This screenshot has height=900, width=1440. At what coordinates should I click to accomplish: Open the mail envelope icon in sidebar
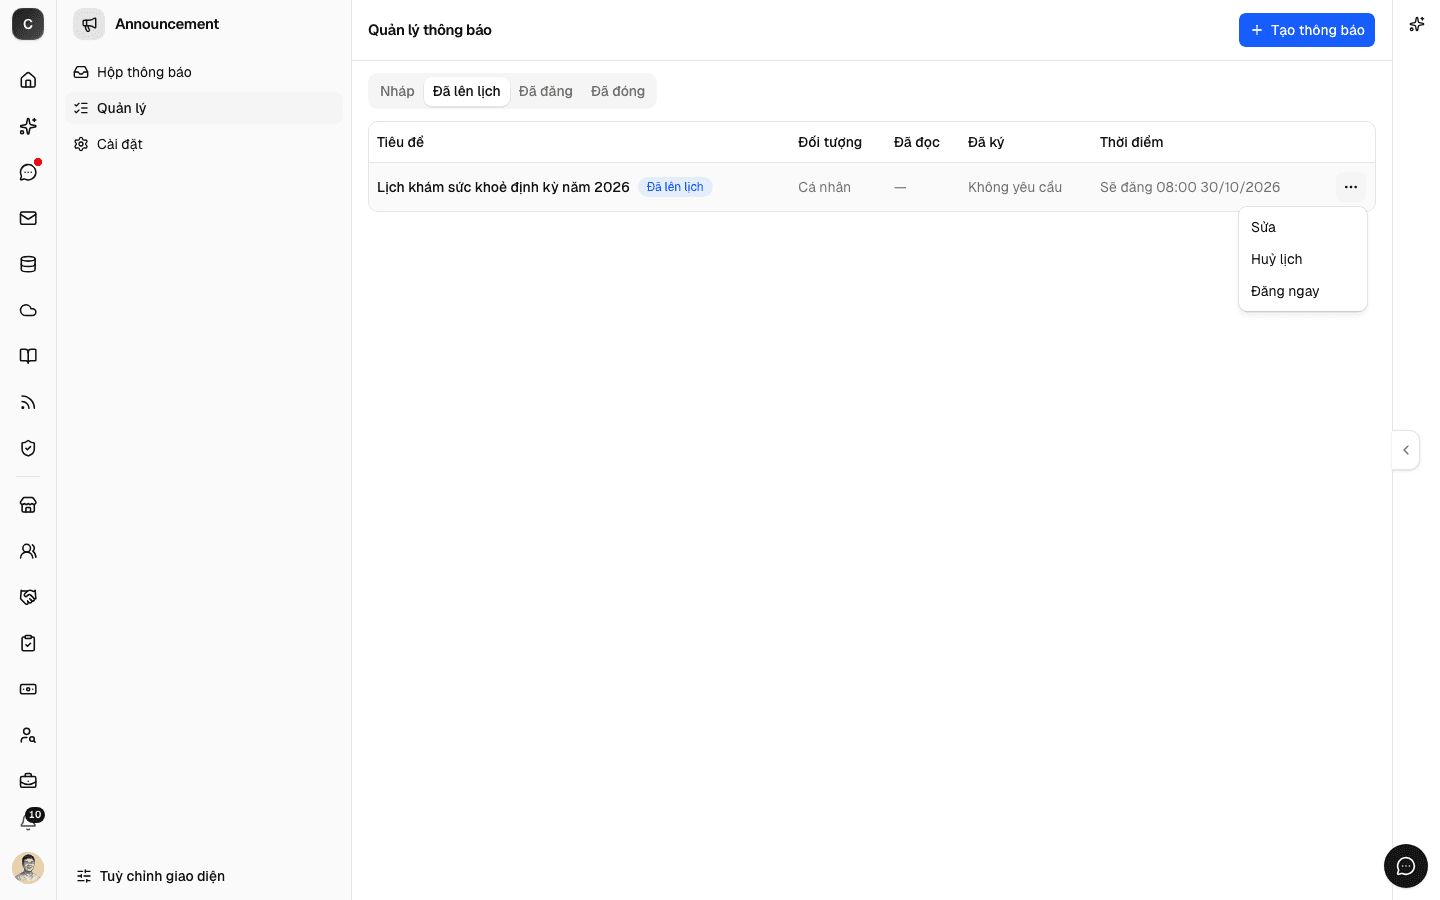[28, 218]
